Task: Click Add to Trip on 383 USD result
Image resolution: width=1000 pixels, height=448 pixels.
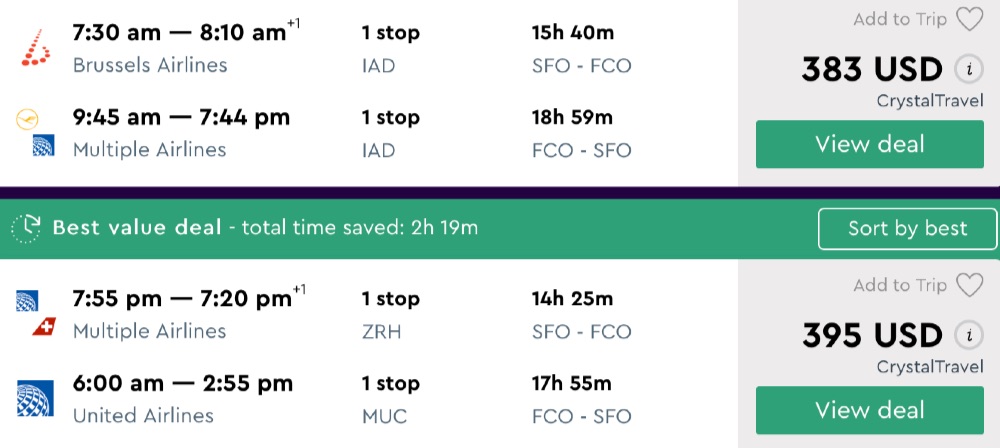Action: [x=899, y=20]
